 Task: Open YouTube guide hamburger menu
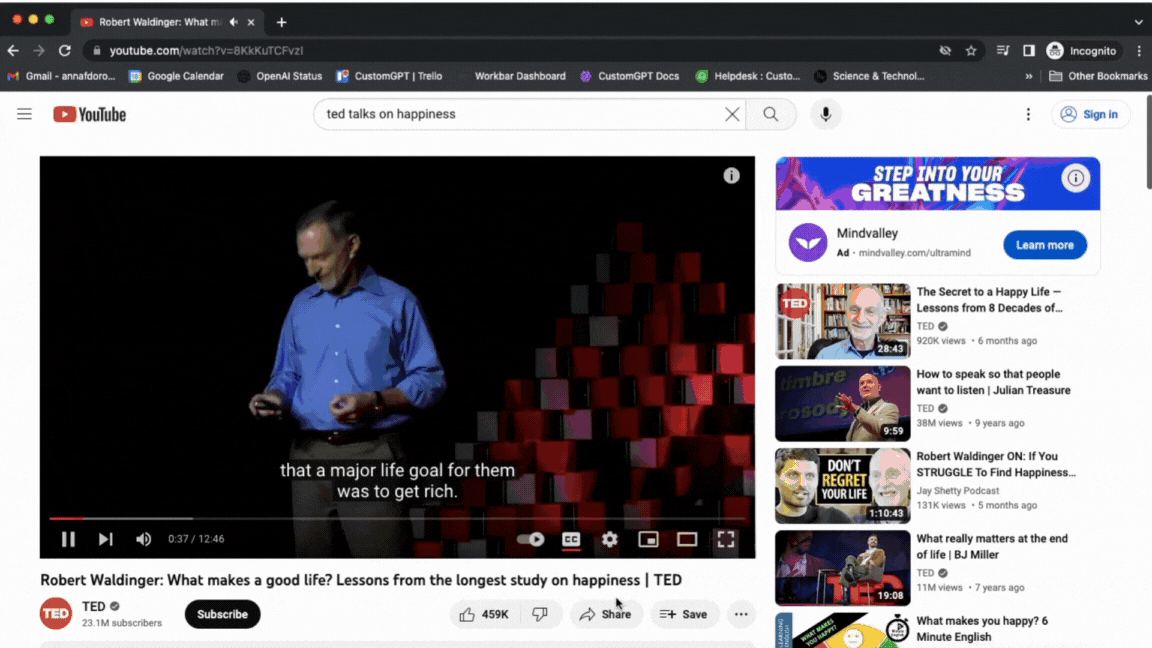point(24,114)
